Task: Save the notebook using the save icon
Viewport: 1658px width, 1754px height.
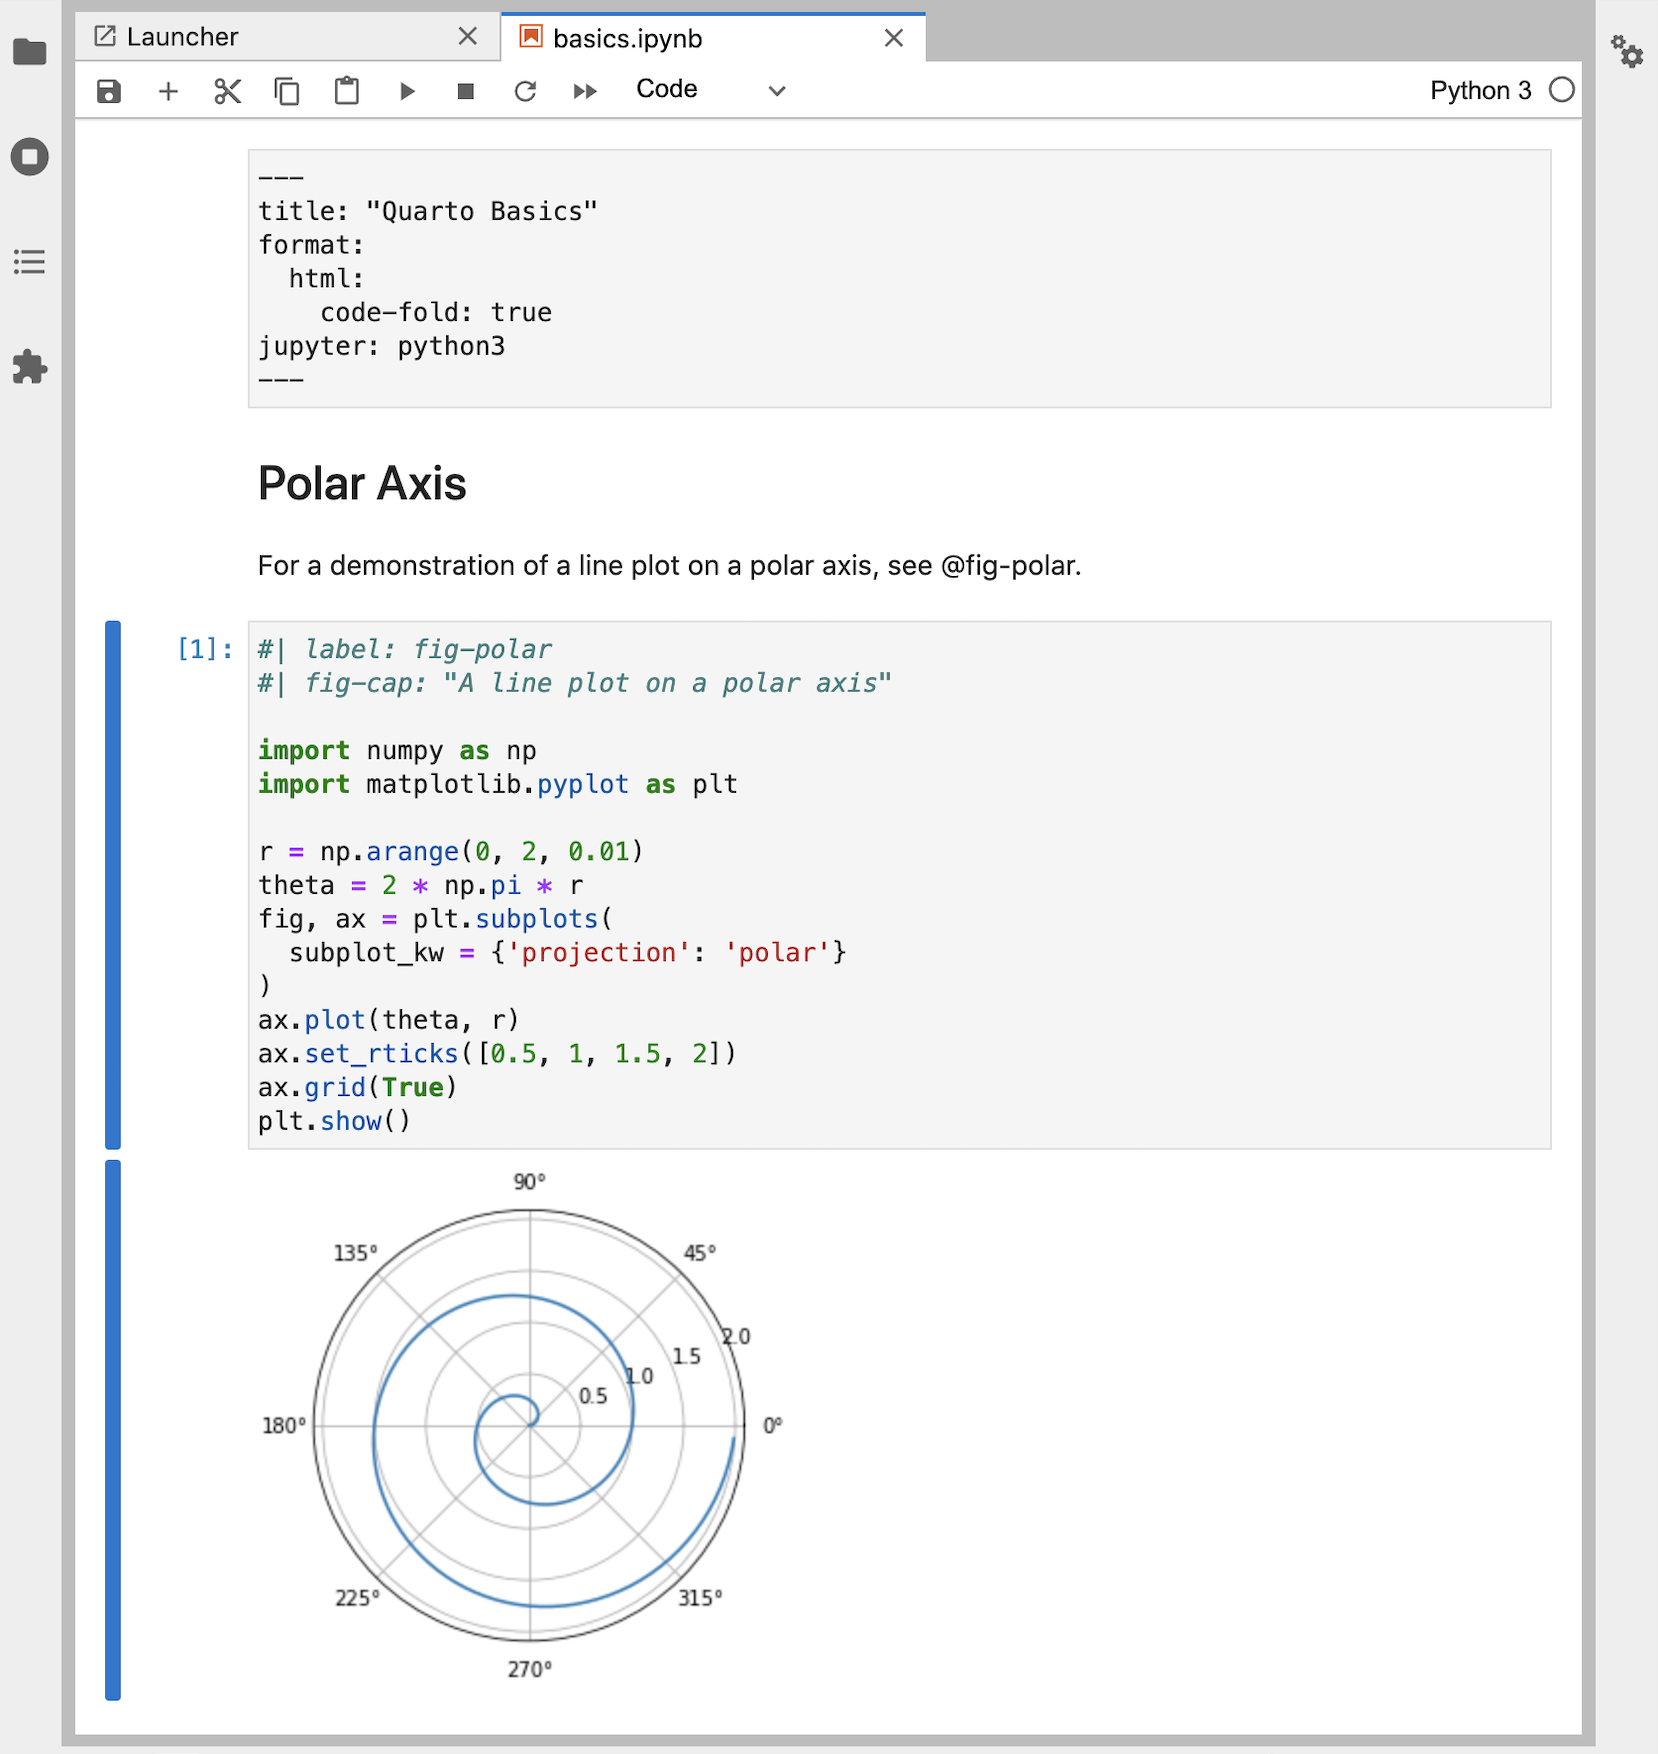Action: pyautogui.click(x=108, y=90)
